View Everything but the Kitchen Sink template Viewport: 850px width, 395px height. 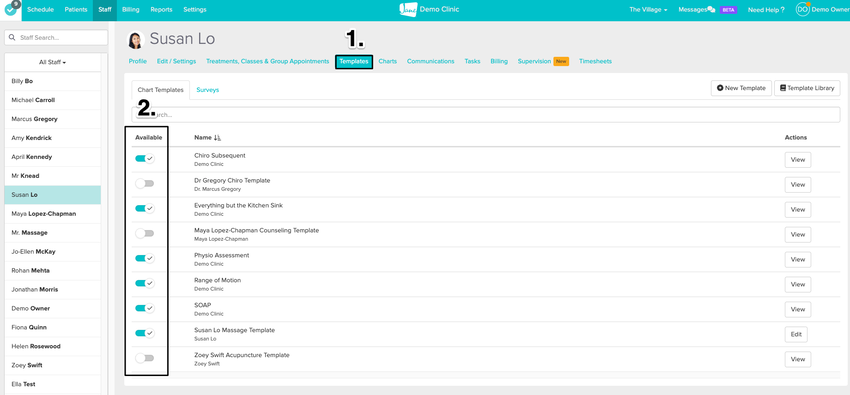click(798, 210)
